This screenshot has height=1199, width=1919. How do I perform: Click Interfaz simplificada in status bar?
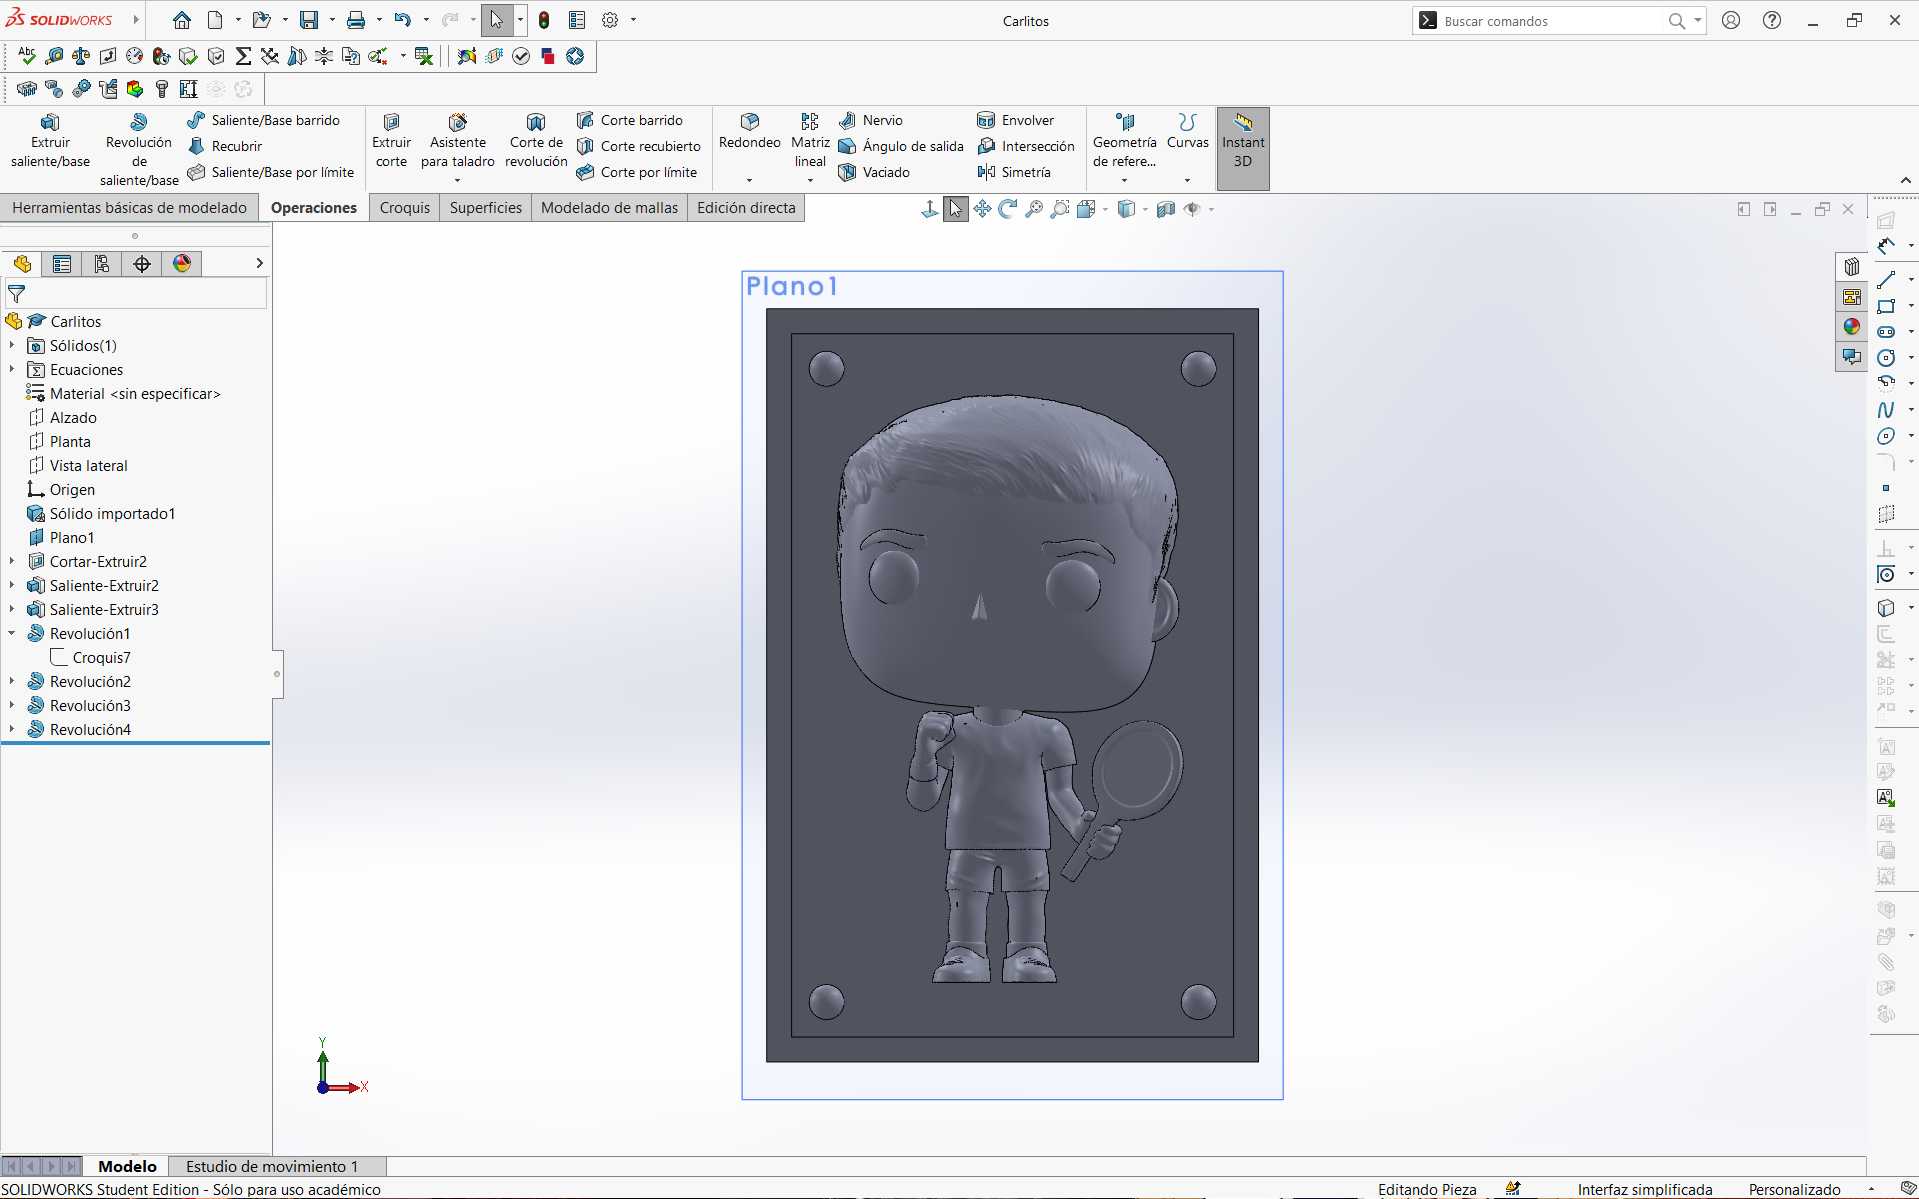pos(1645,1189)
